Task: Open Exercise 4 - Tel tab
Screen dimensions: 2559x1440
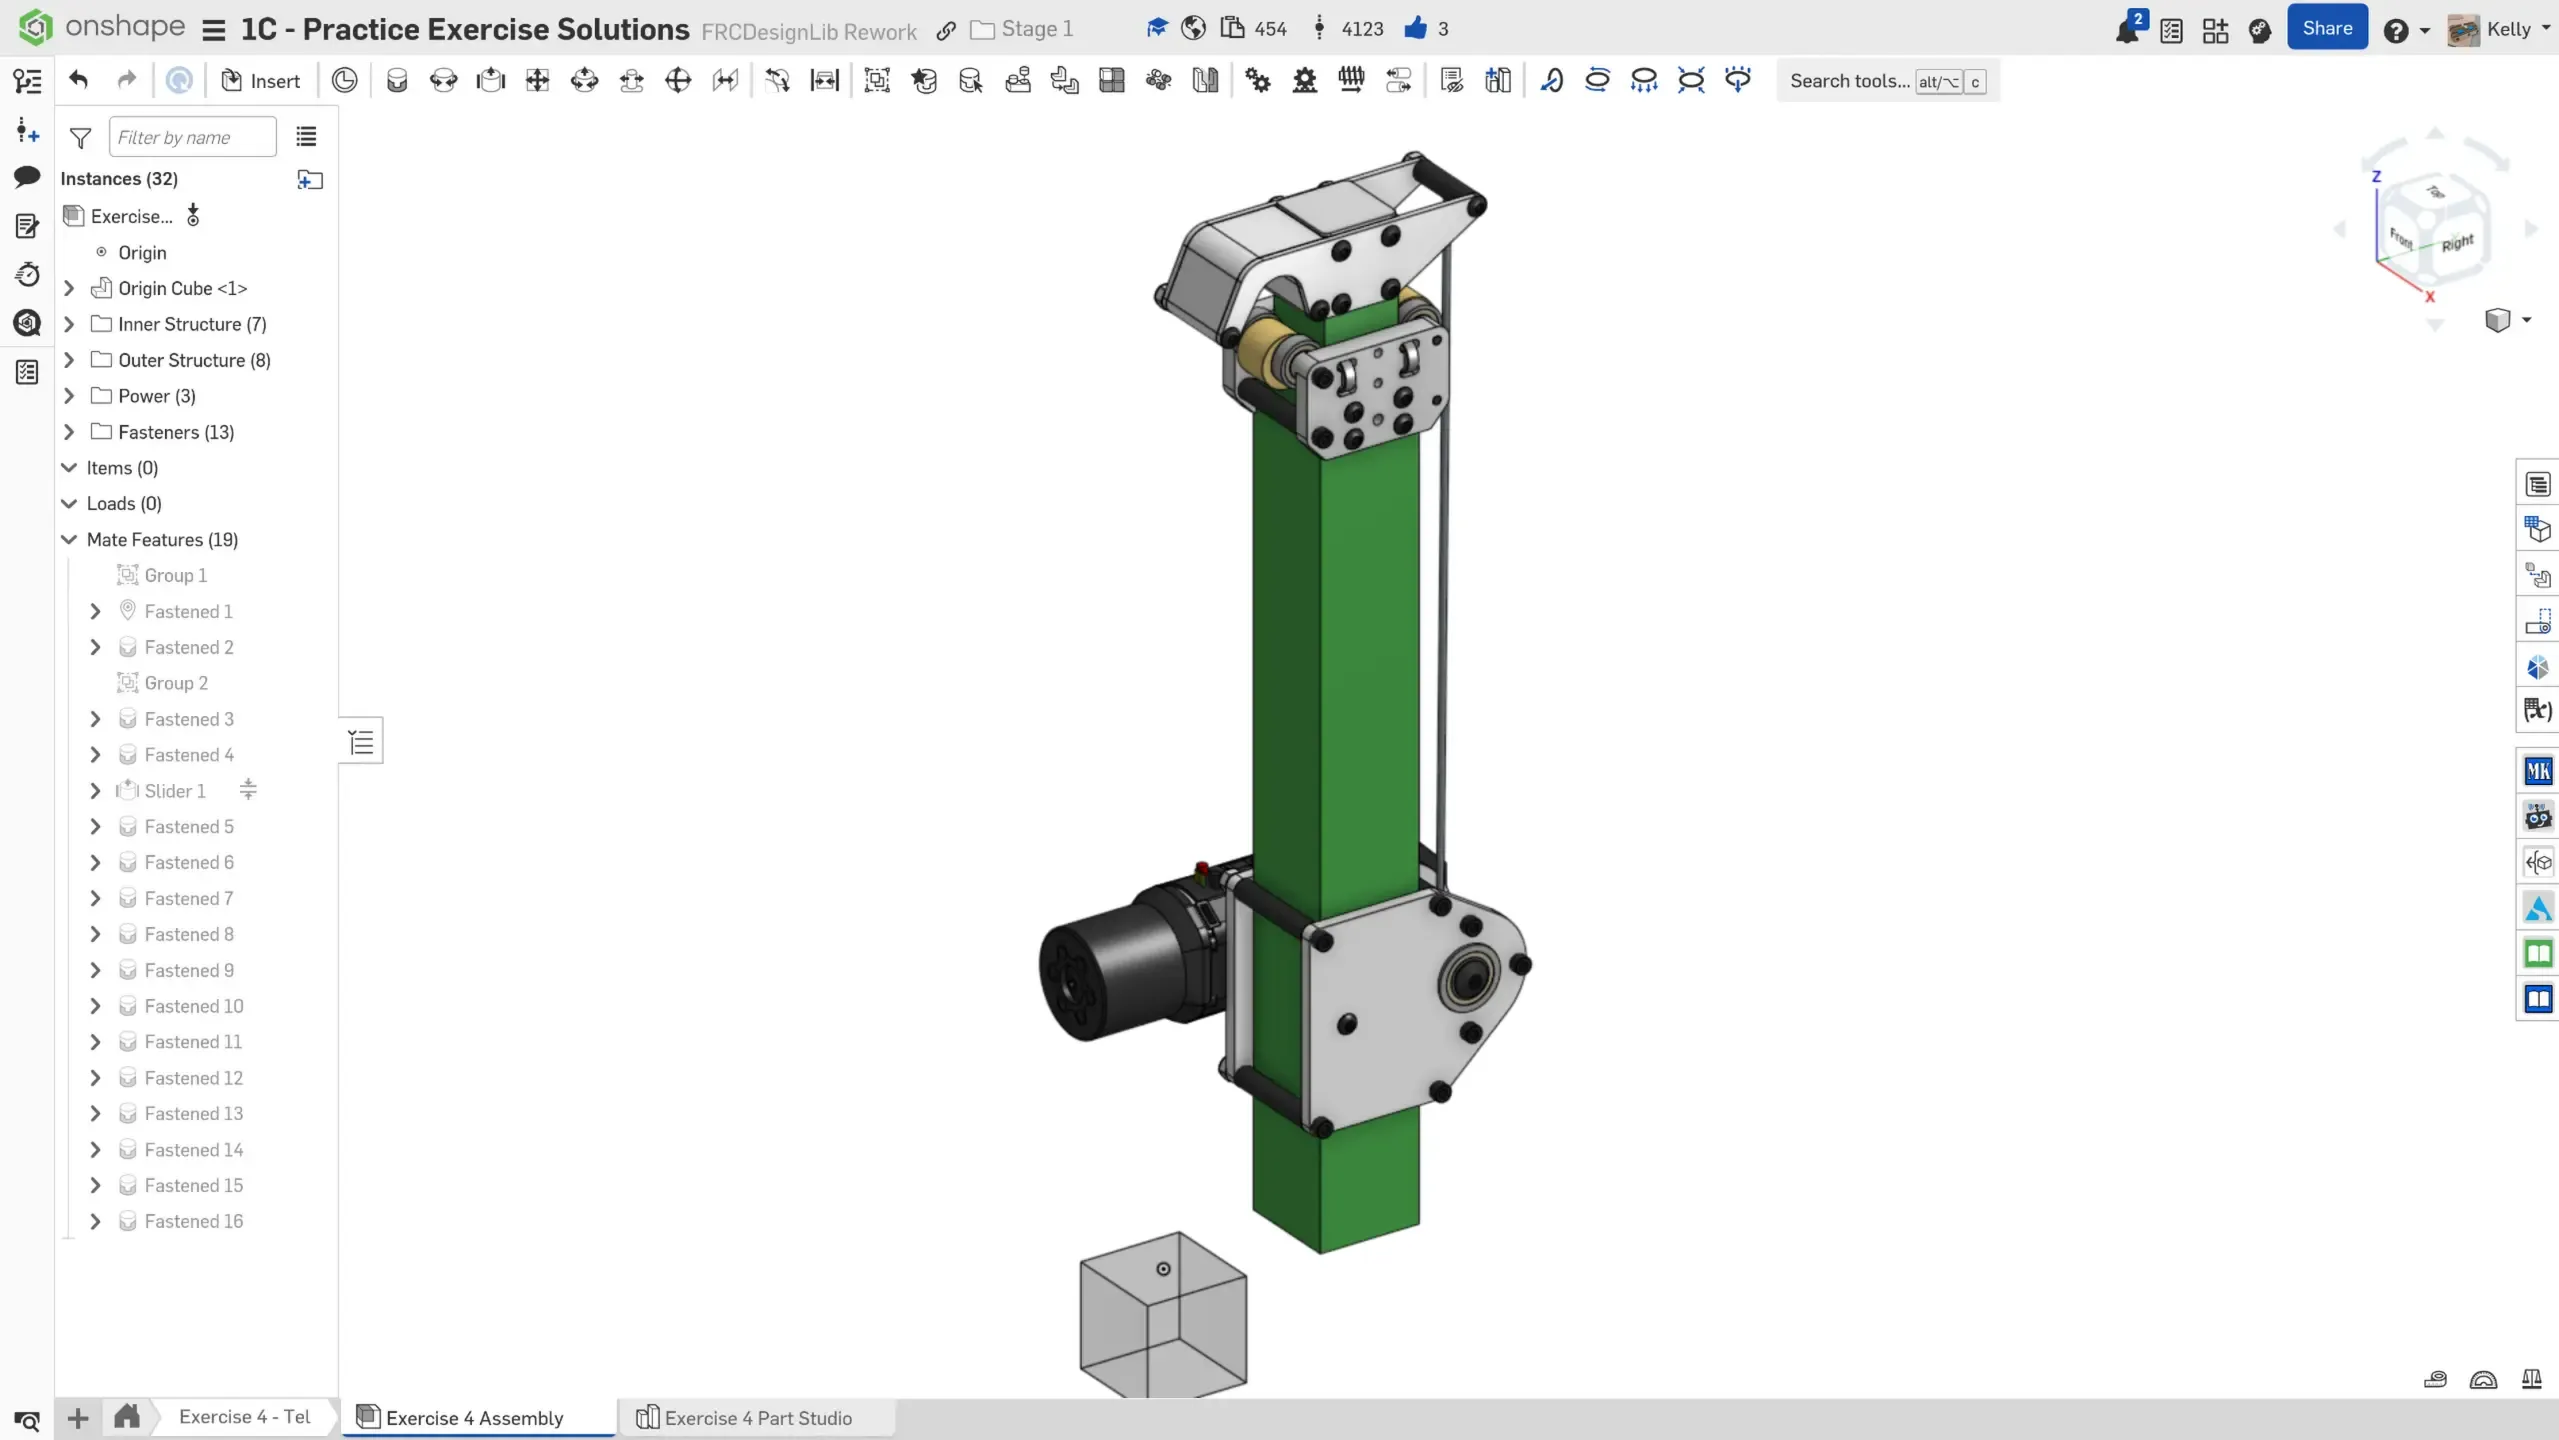Action: point(244,1417)
